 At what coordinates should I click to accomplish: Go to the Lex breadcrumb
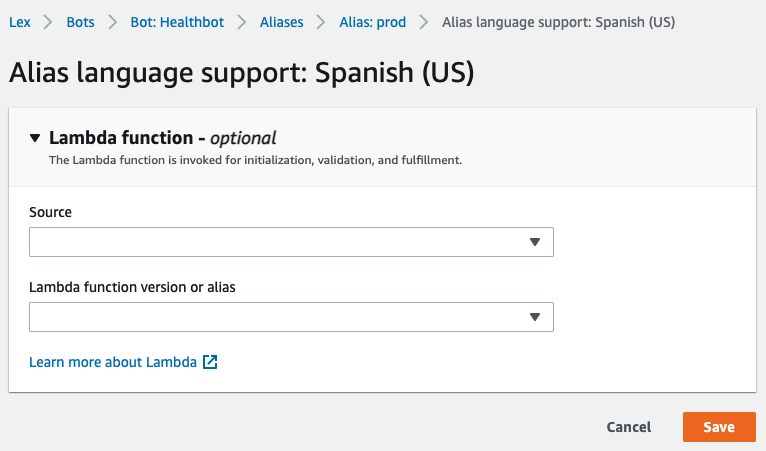(x=19, y=22)
